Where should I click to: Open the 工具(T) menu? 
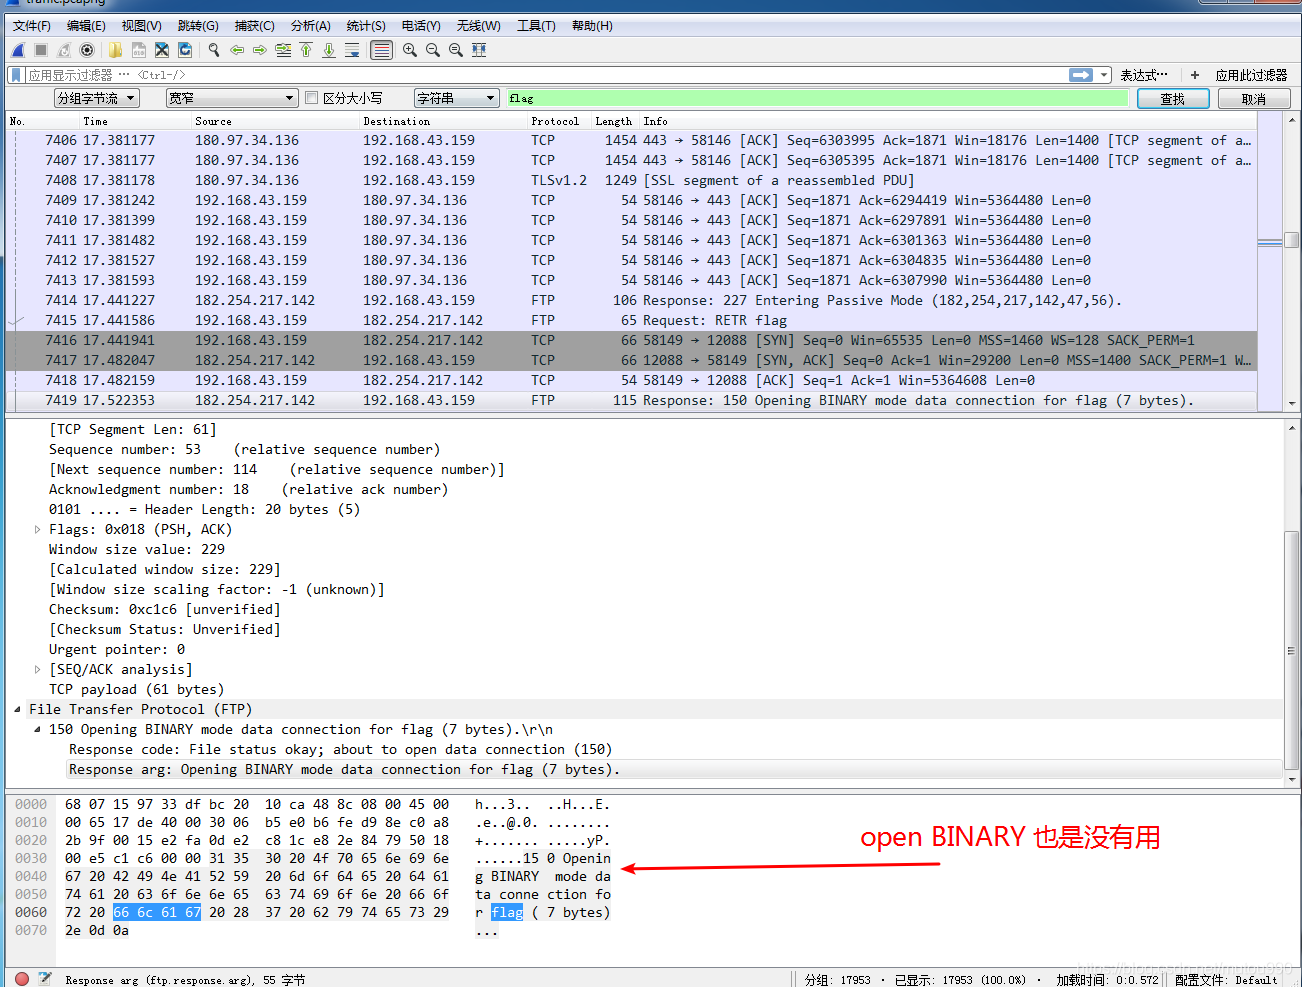tap(536, 26)
